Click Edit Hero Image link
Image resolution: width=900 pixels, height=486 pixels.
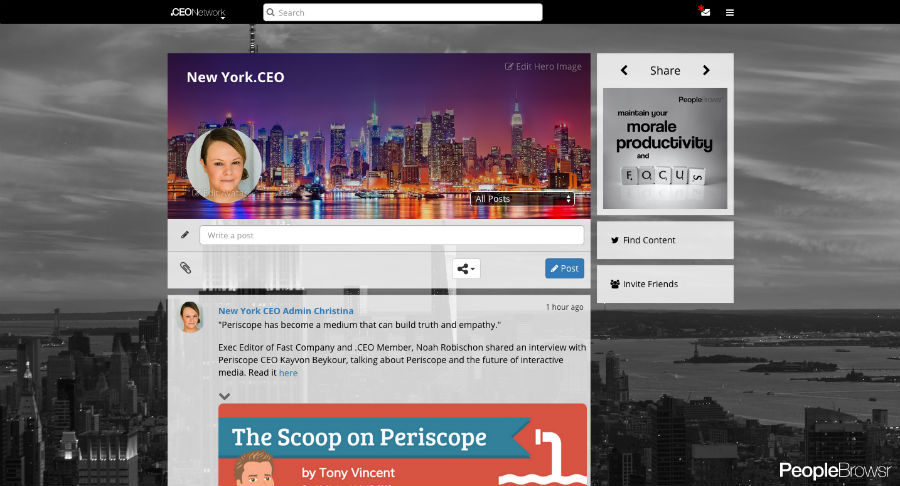point(543,67)
